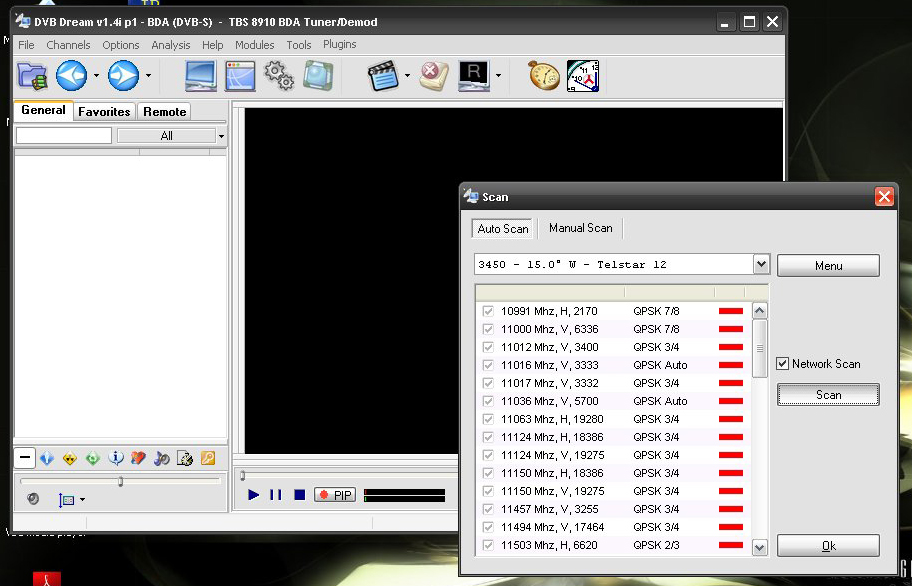Click the blue rounded square toolbar icon

(x=318, y=76)
